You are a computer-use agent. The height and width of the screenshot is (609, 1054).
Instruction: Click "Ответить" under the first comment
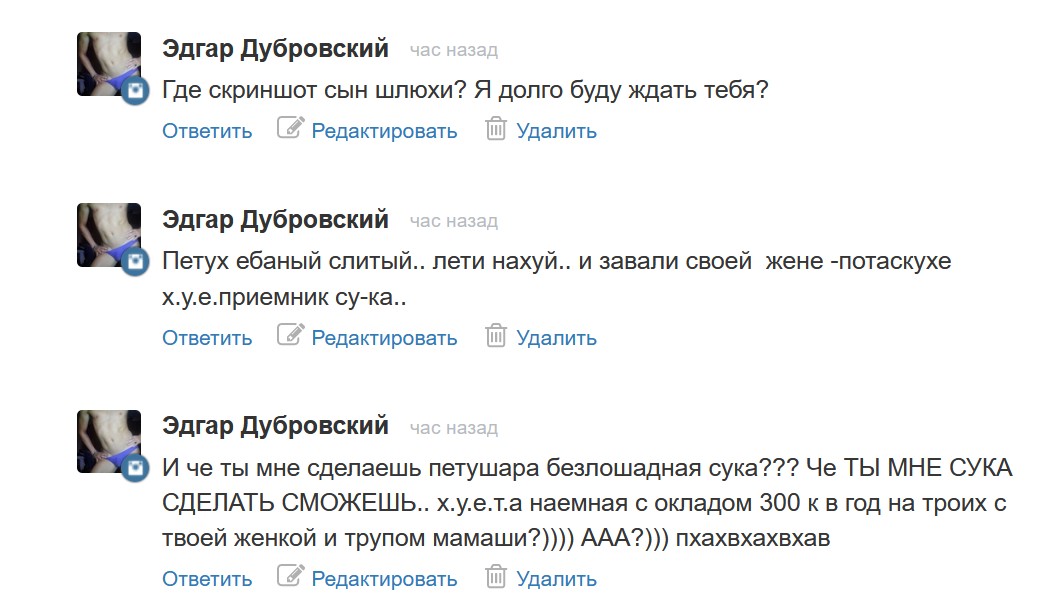(x=207, y=131)
